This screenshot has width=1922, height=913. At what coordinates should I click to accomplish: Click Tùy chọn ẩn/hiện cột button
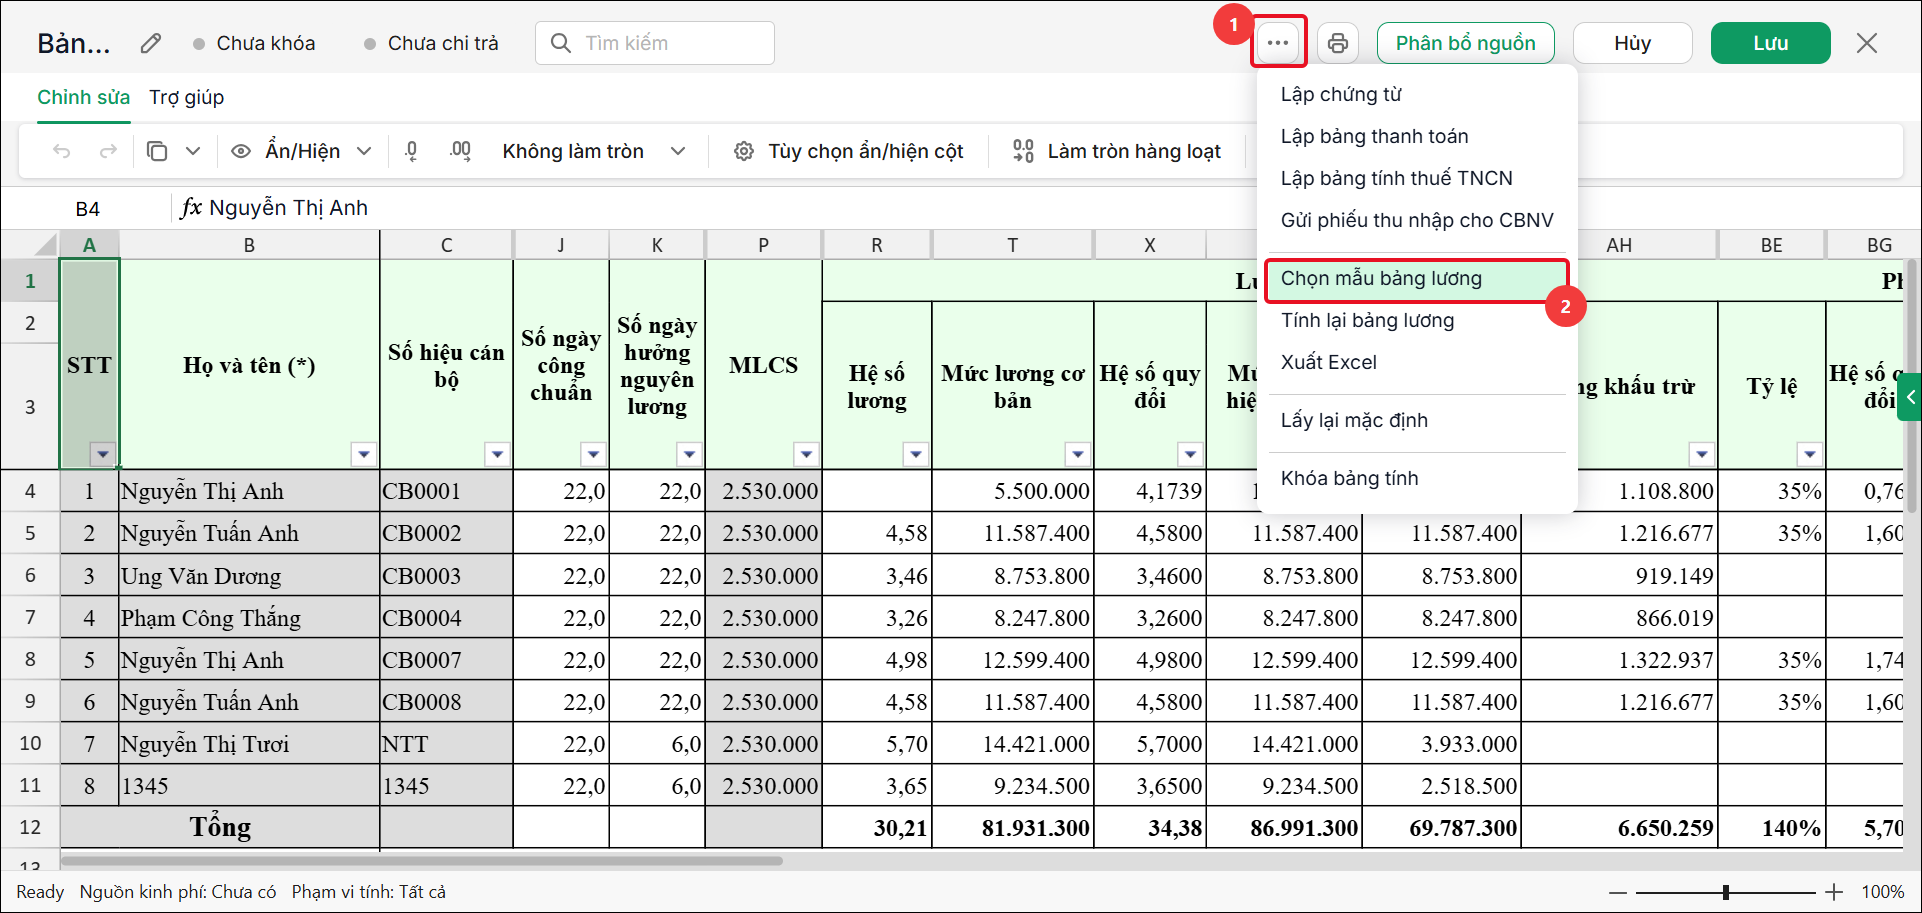848,151
